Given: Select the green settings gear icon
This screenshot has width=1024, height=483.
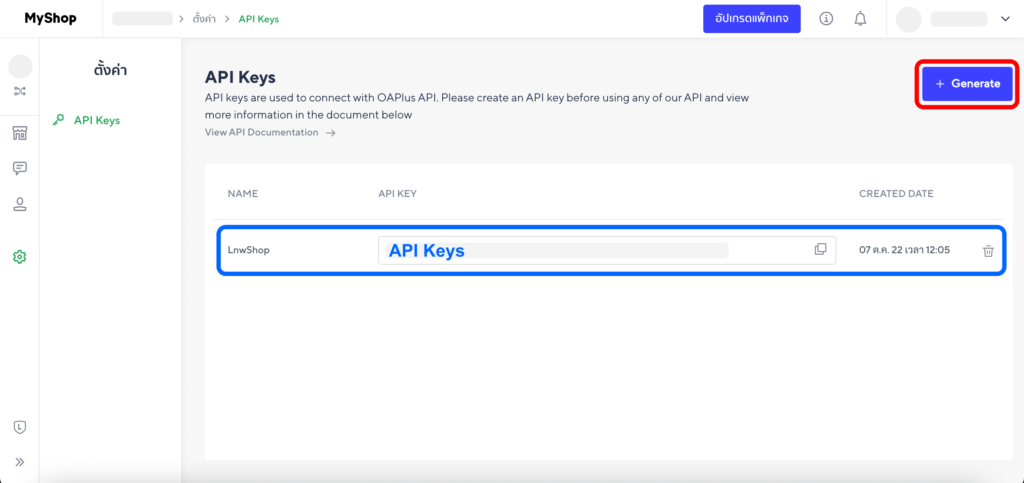Looking at the screenshot, I should click(20, 257).
